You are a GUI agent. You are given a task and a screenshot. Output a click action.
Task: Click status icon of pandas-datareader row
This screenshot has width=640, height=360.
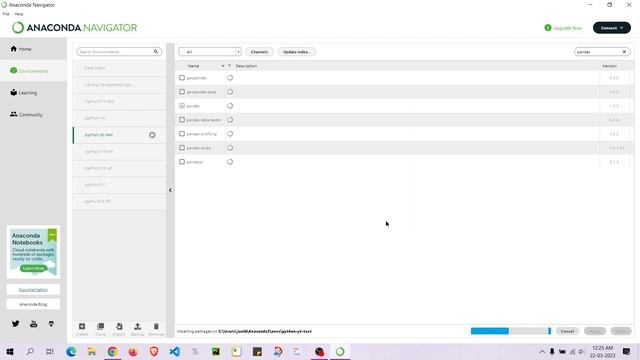pyautogui.click(x=230, y=120)
